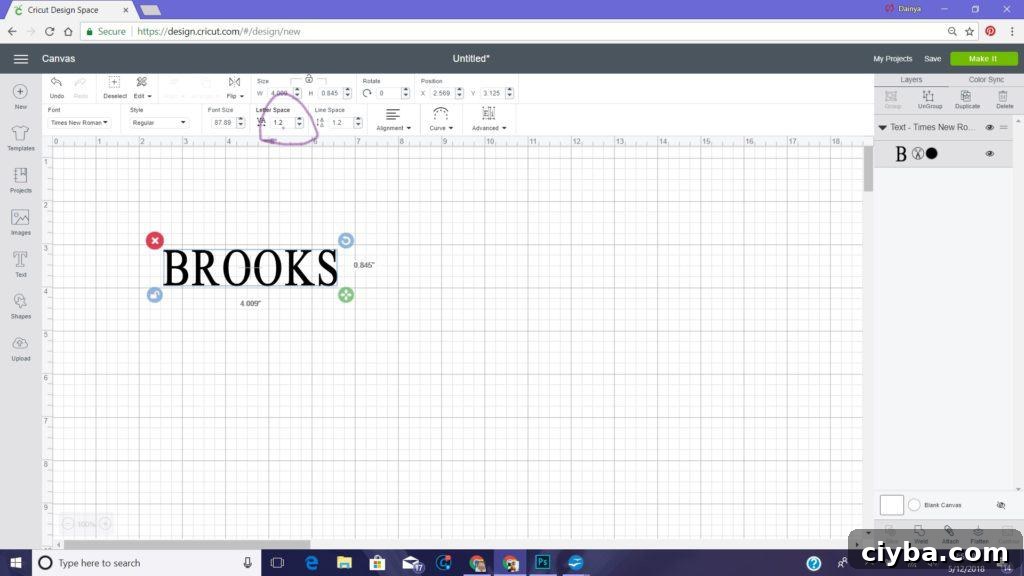Click the green resize handle on BROOKS text
Viewport: 1024px width, 576px height.
(346, 295)
